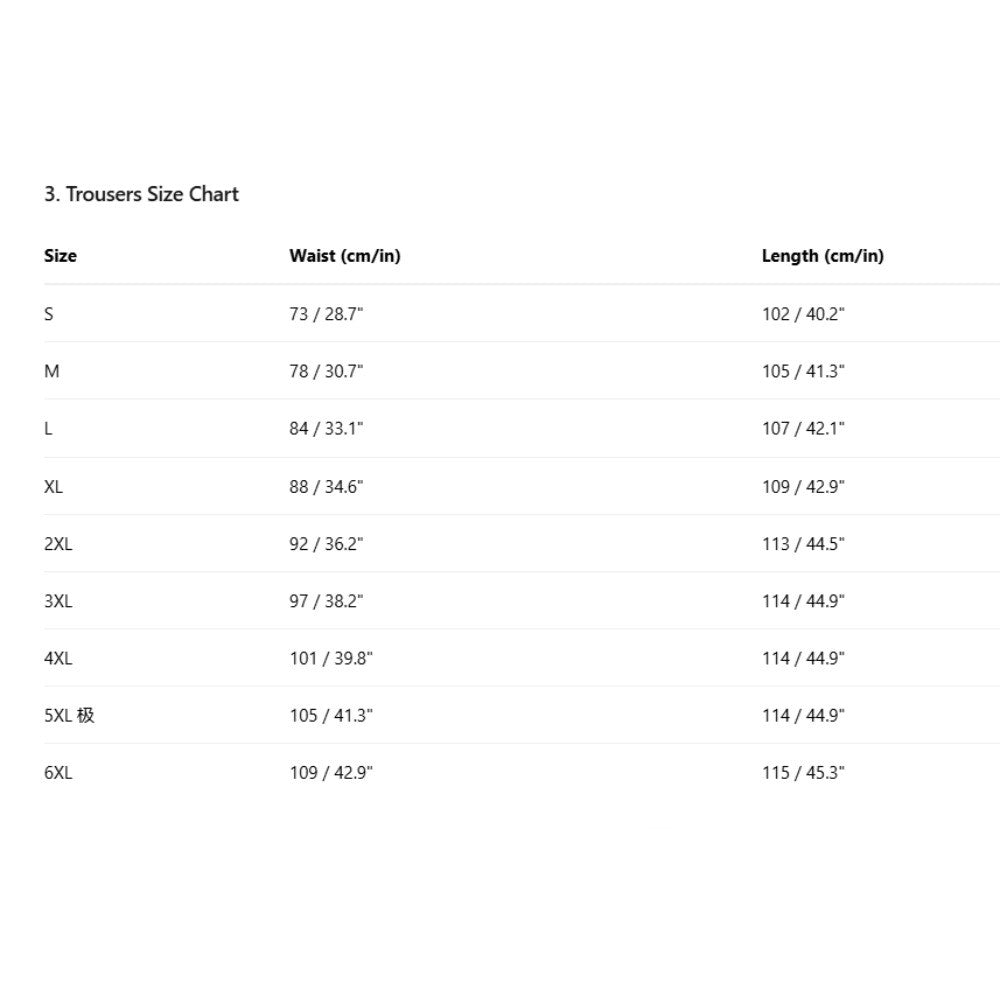This screenshot has width=1000, height=1000.
Task: Select the XL size row label
Action: tap(54, 487)
